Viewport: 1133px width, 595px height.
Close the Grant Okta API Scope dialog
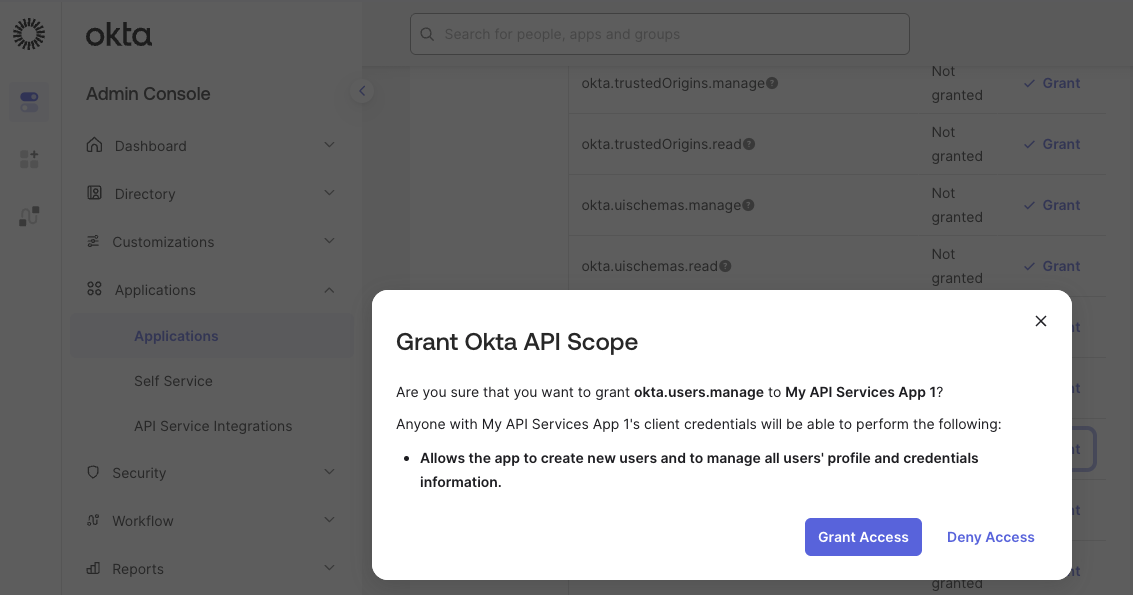1041,321
